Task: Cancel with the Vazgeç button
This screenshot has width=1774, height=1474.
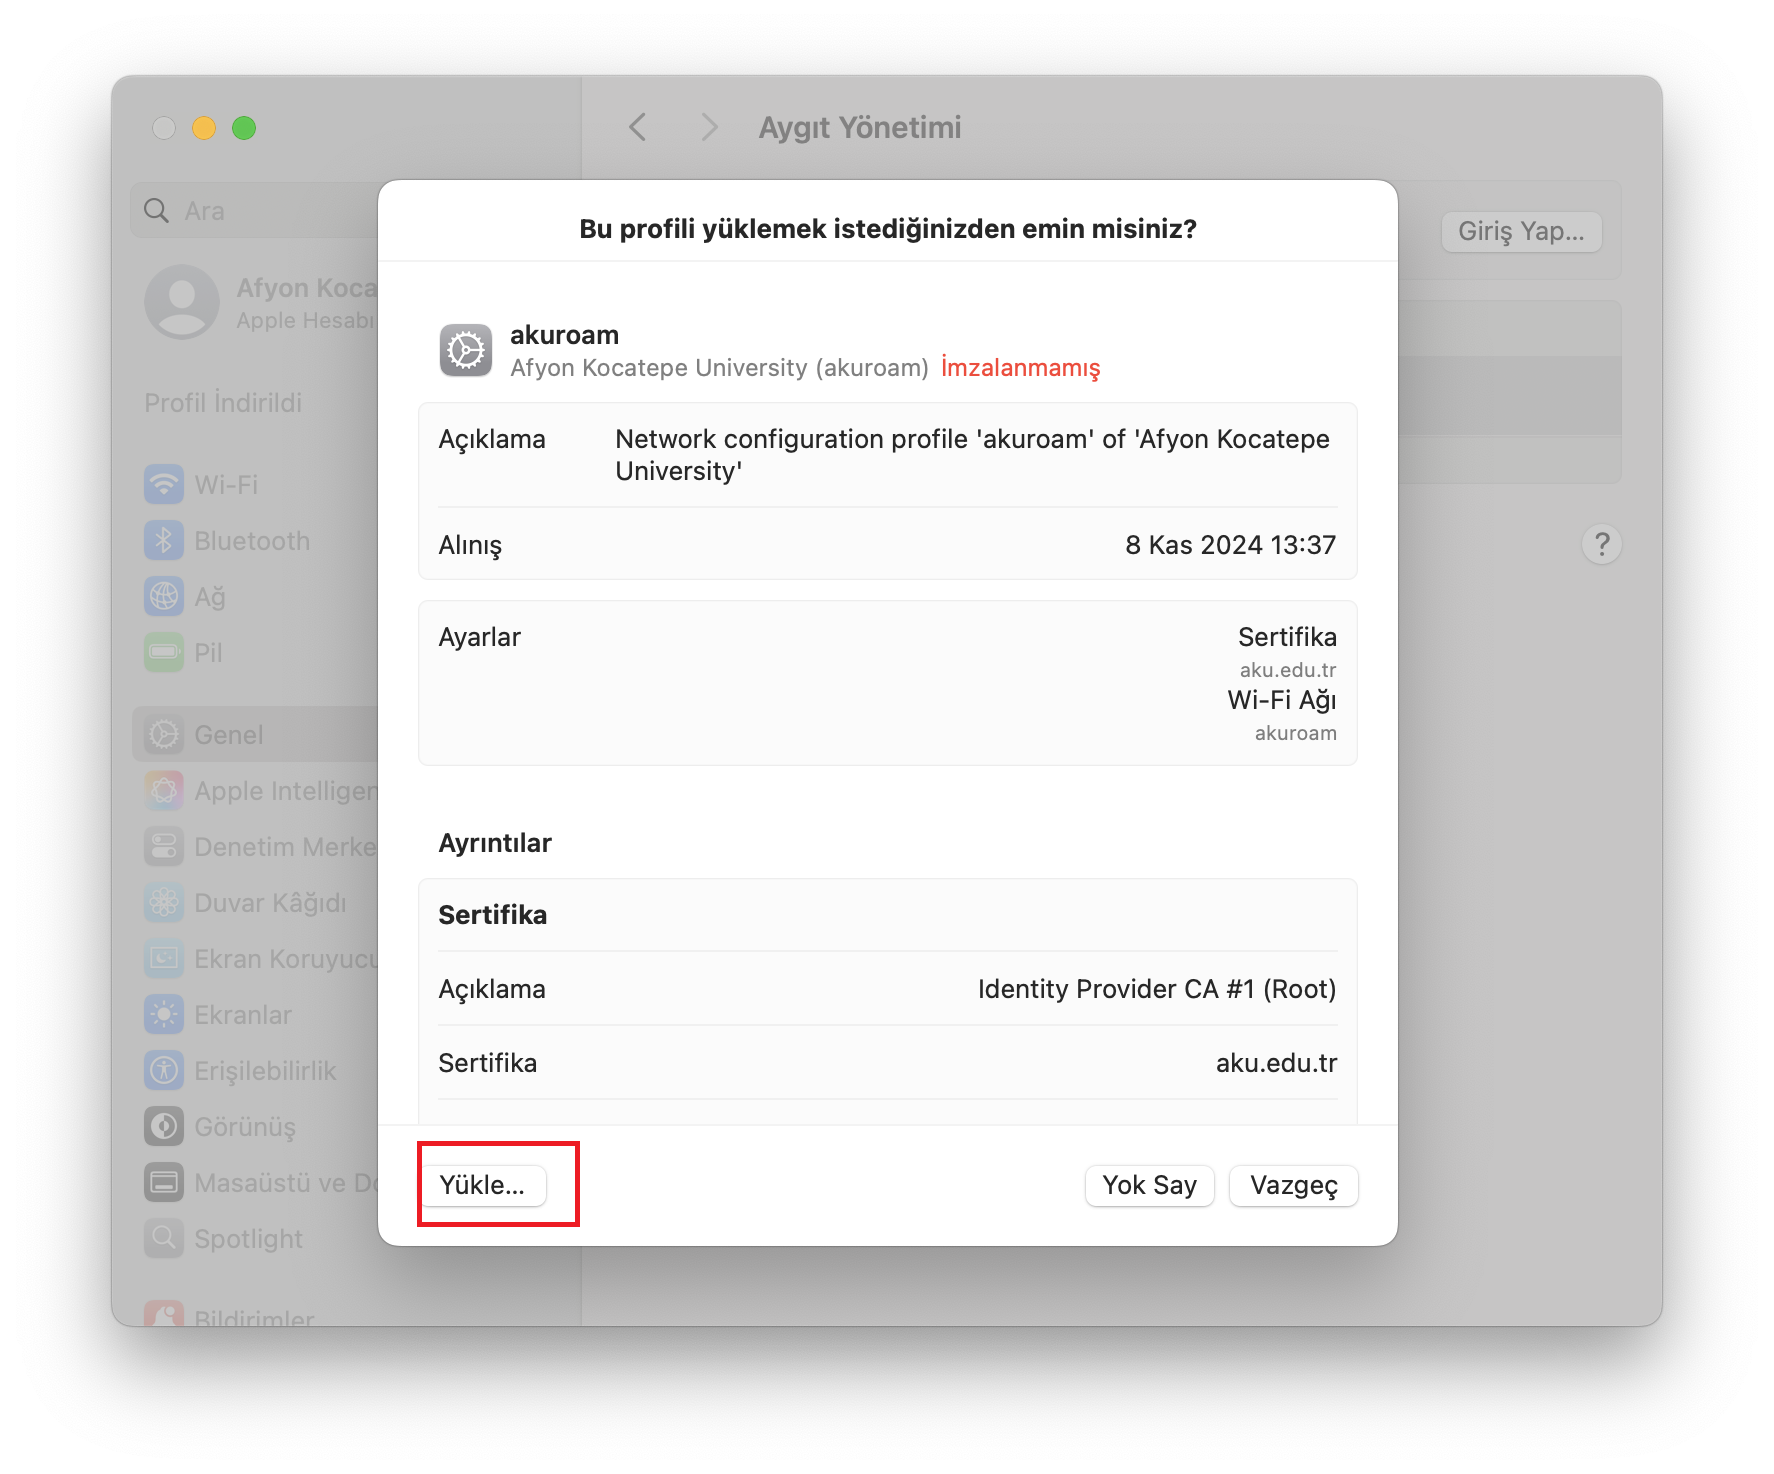Action: click(x=1293, y=1186)
